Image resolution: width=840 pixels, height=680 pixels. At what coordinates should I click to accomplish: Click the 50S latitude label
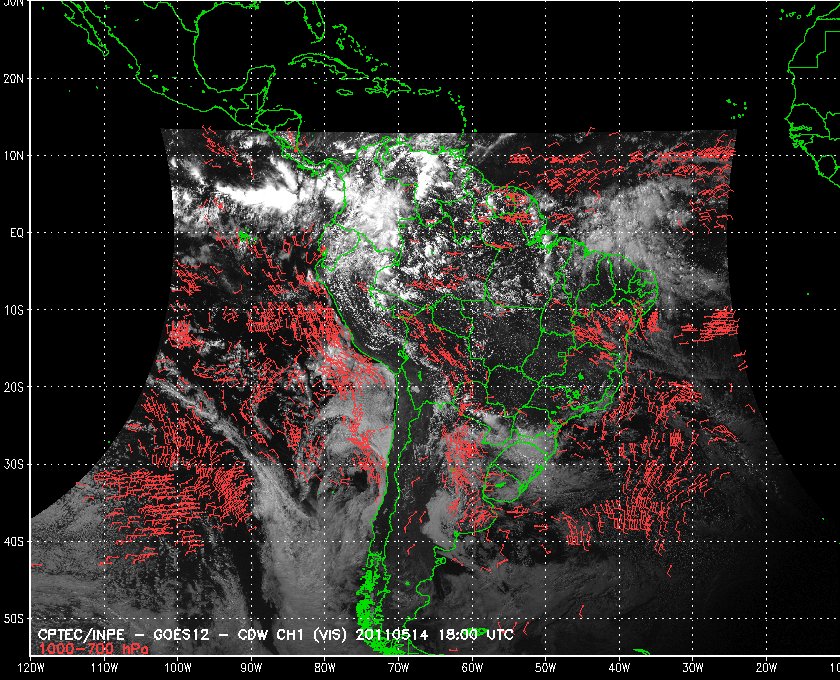[x=14, y=619]
